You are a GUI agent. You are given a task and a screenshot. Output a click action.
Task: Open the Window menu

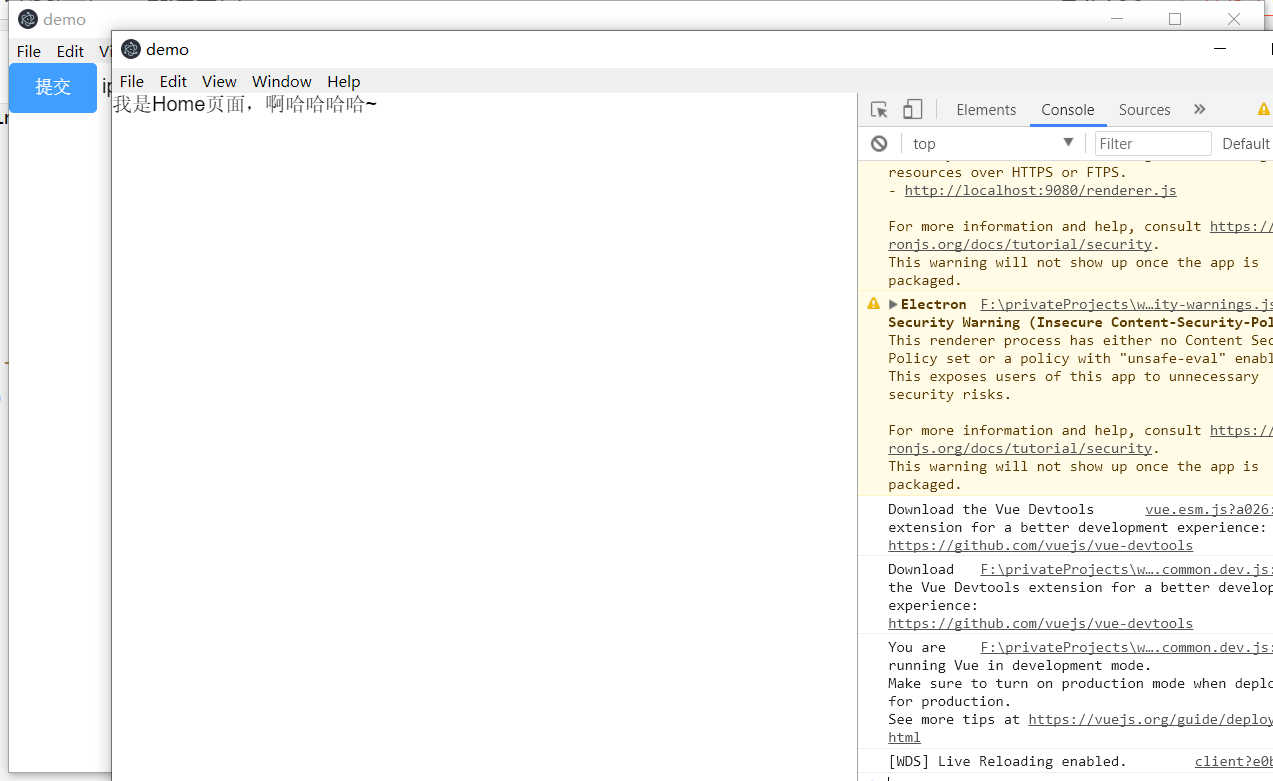282,82
